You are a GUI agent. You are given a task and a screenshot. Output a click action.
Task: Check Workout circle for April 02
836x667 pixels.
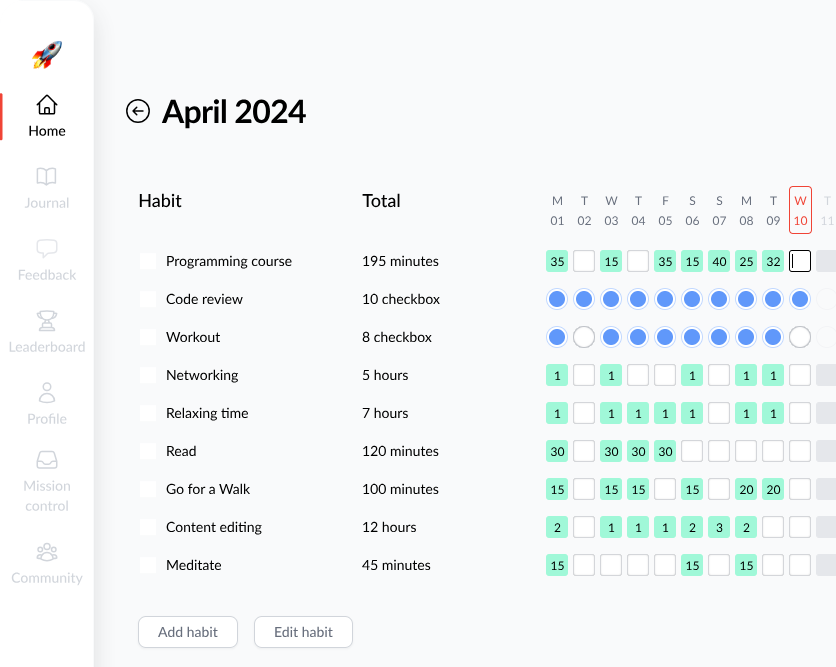tap(584, 337)
